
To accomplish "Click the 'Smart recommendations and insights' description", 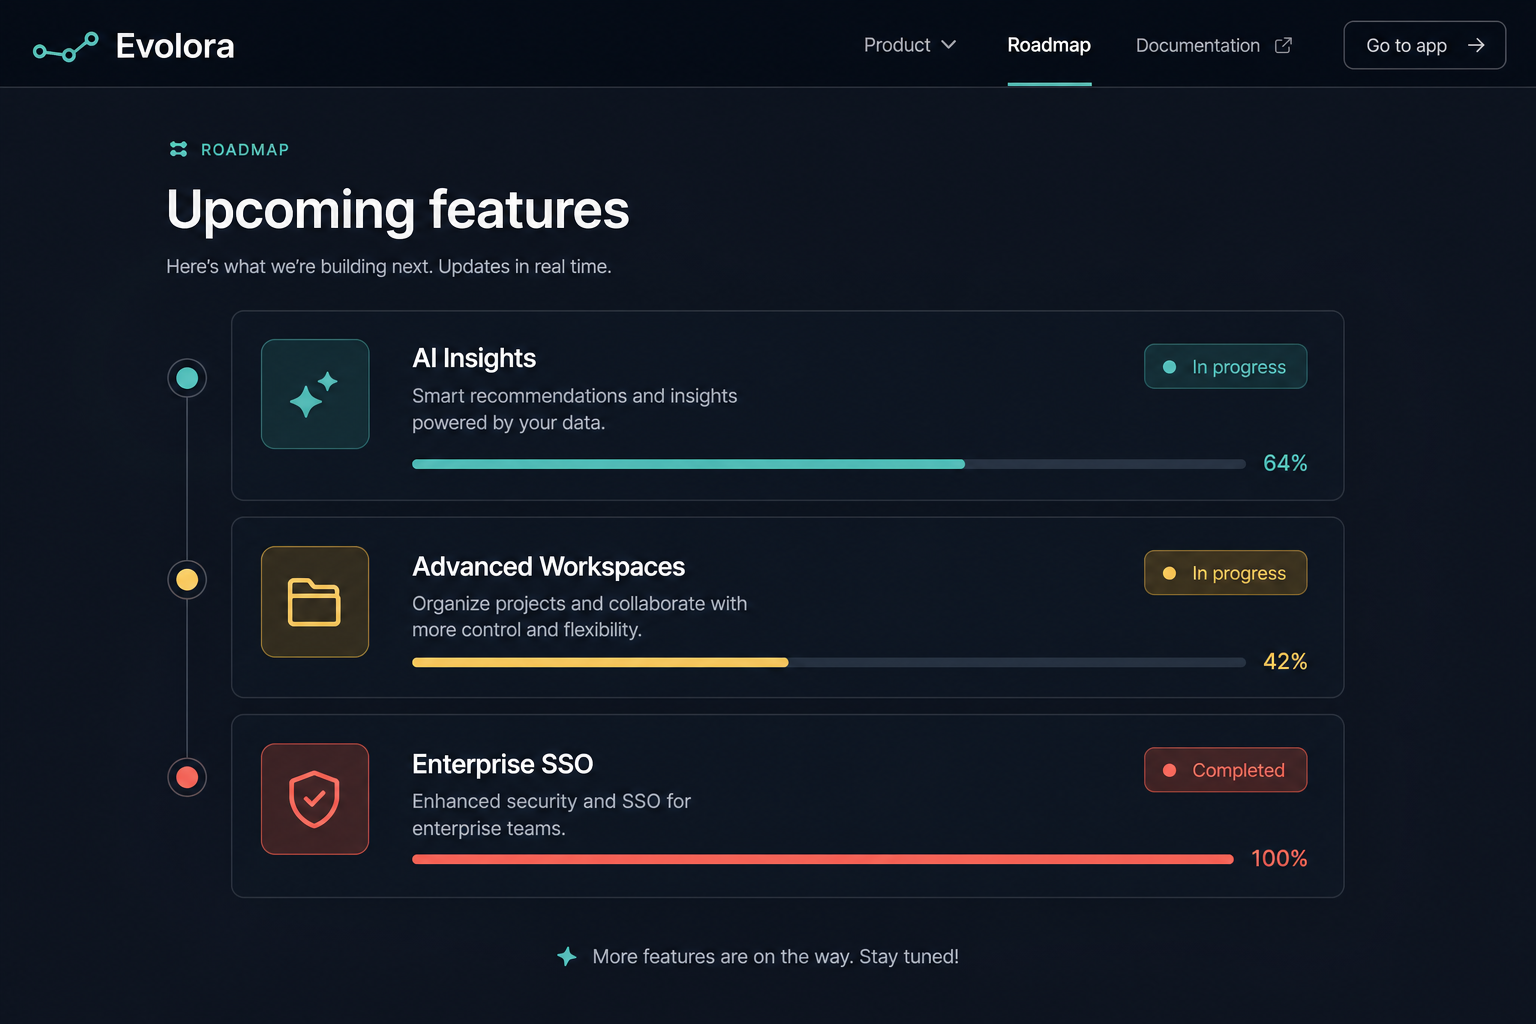I will coord(575,409).
